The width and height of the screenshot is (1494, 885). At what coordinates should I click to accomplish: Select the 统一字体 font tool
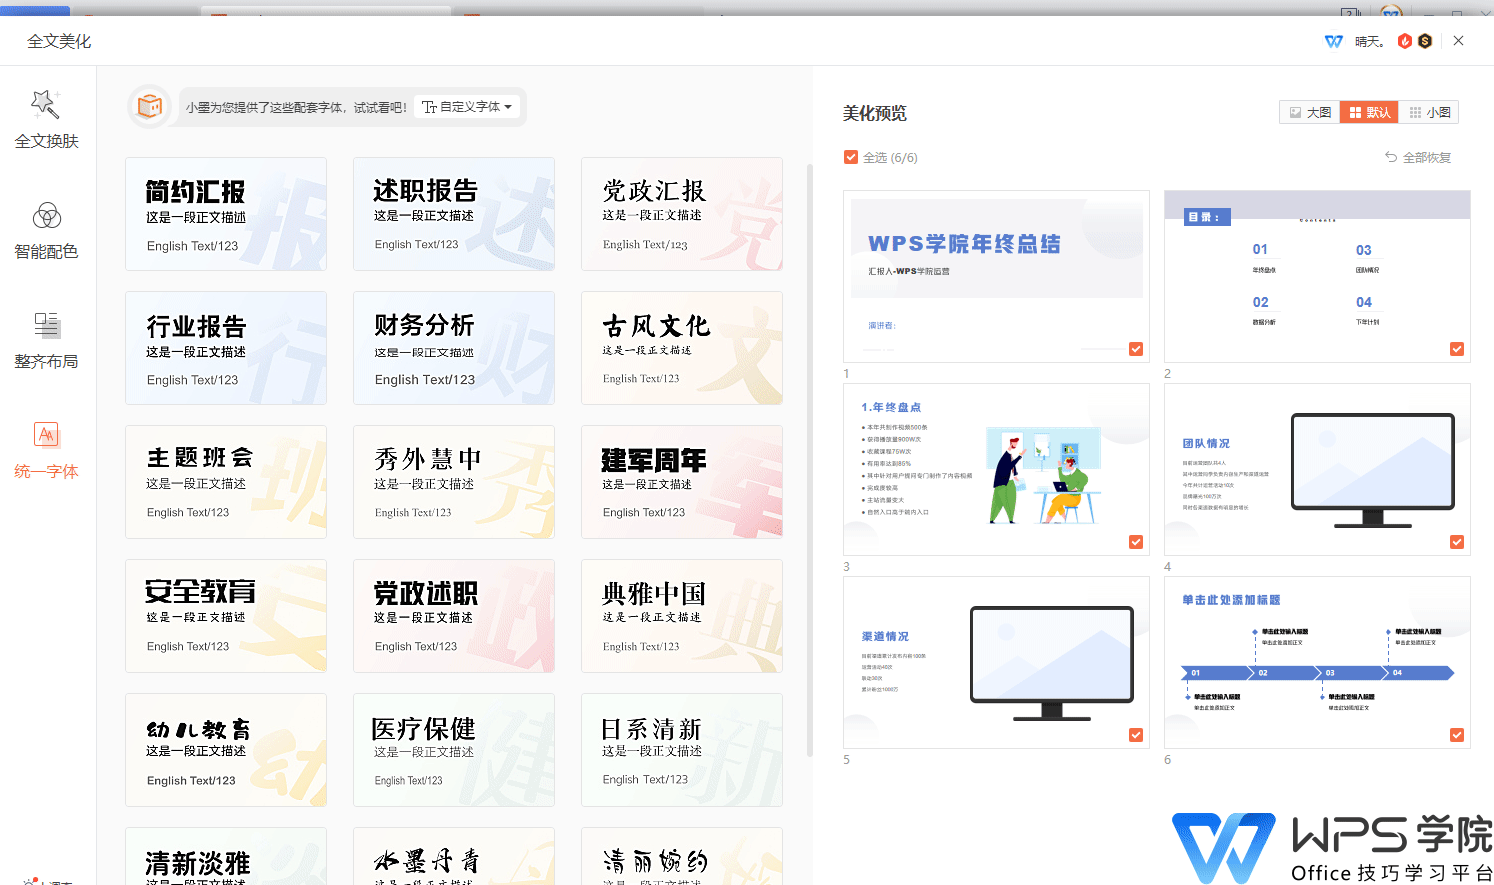pos(46,450)
